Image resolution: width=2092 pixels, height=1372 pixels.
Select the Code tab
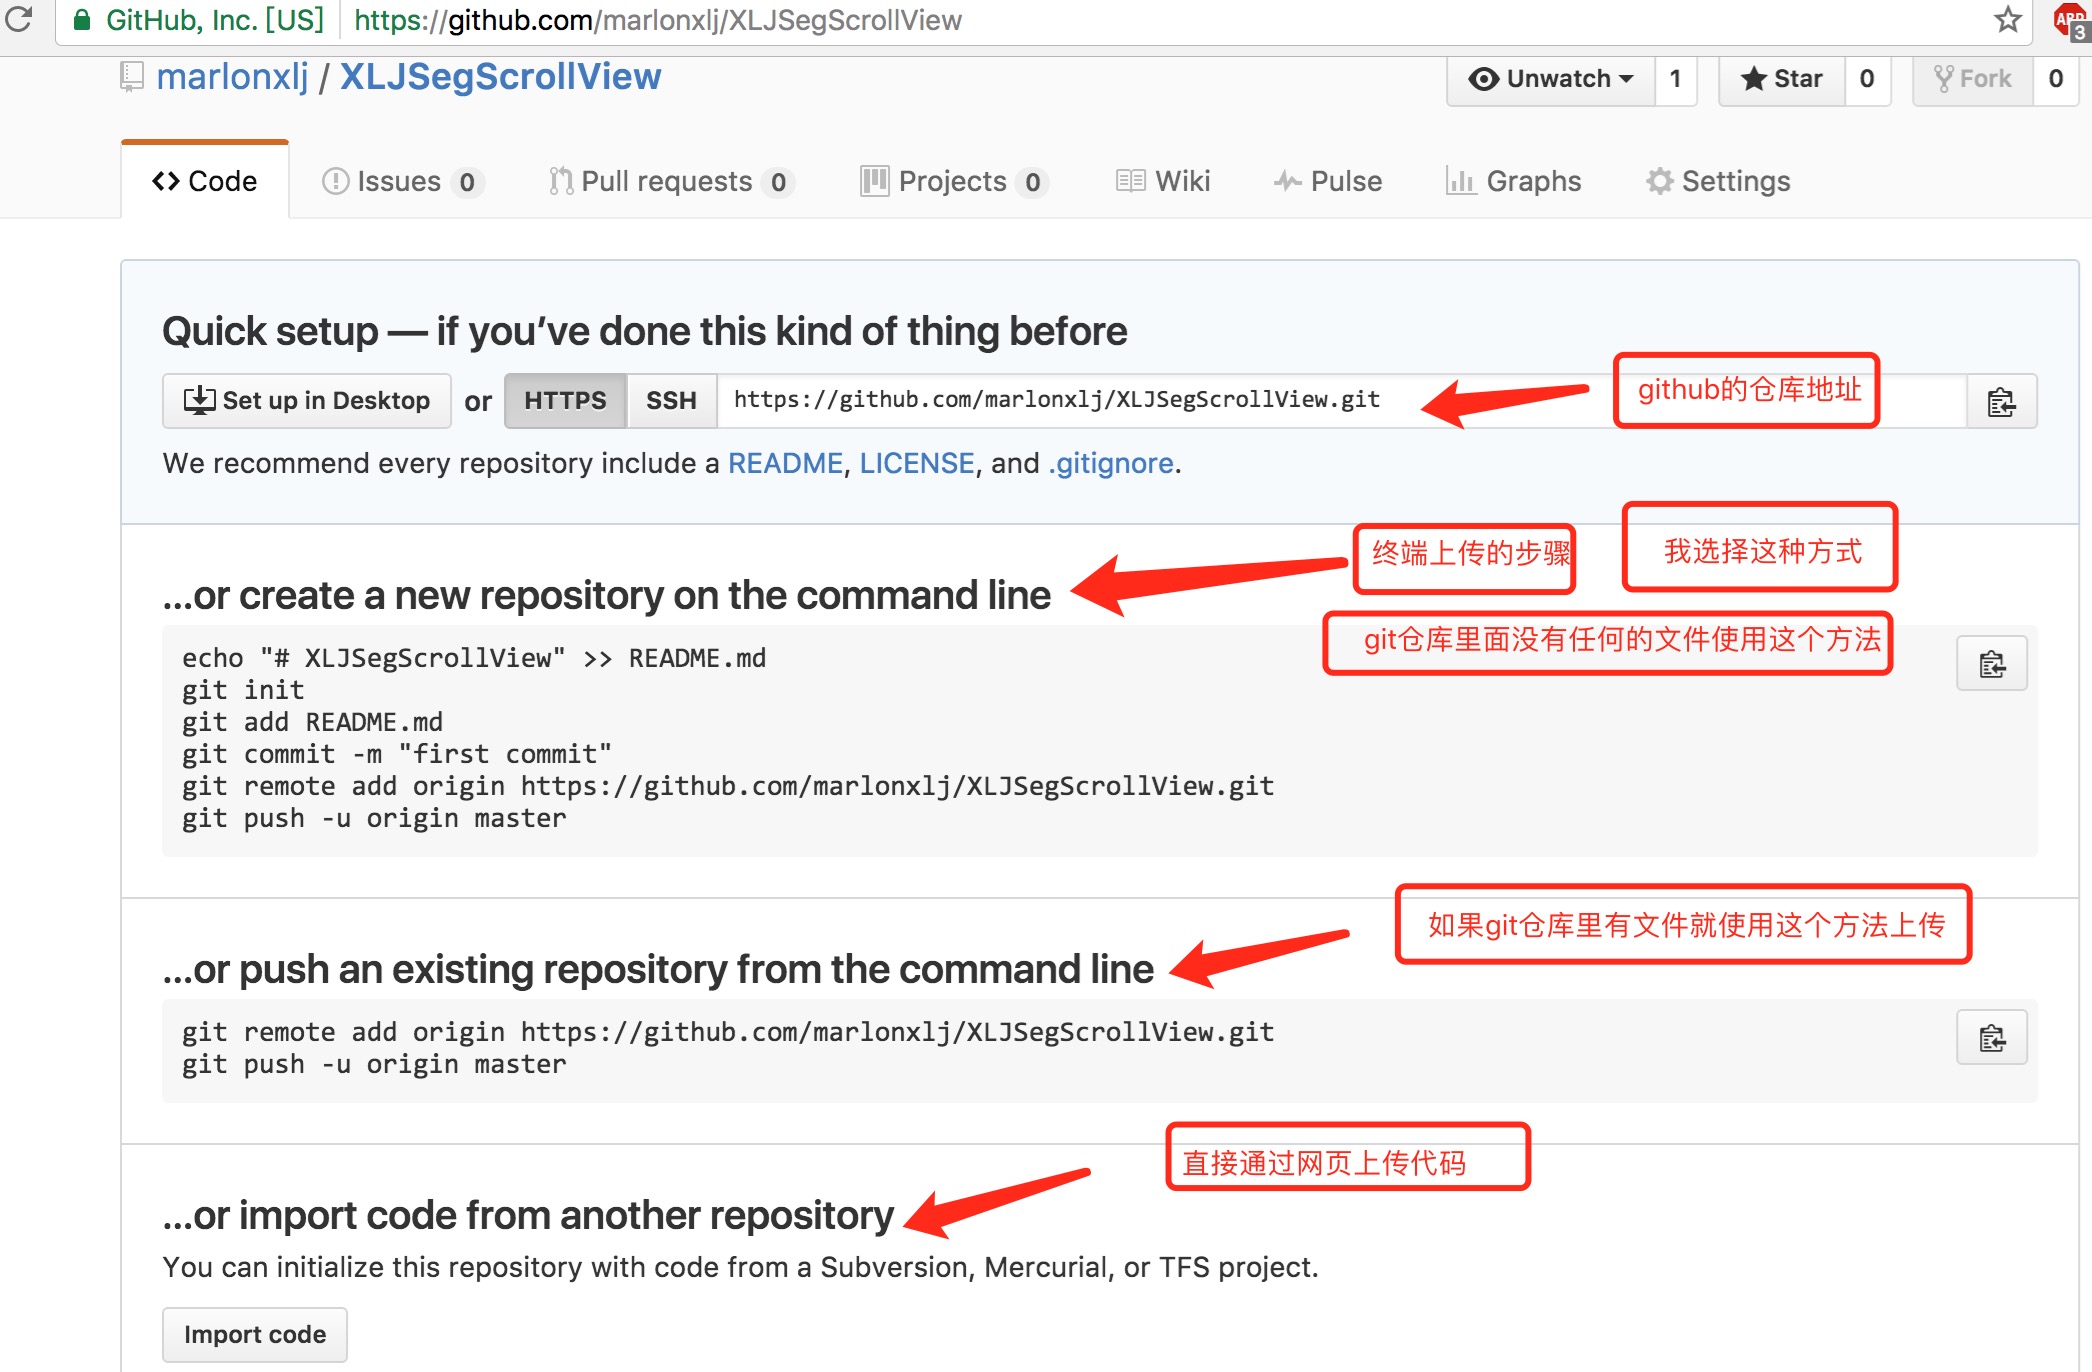pos(205,181)
